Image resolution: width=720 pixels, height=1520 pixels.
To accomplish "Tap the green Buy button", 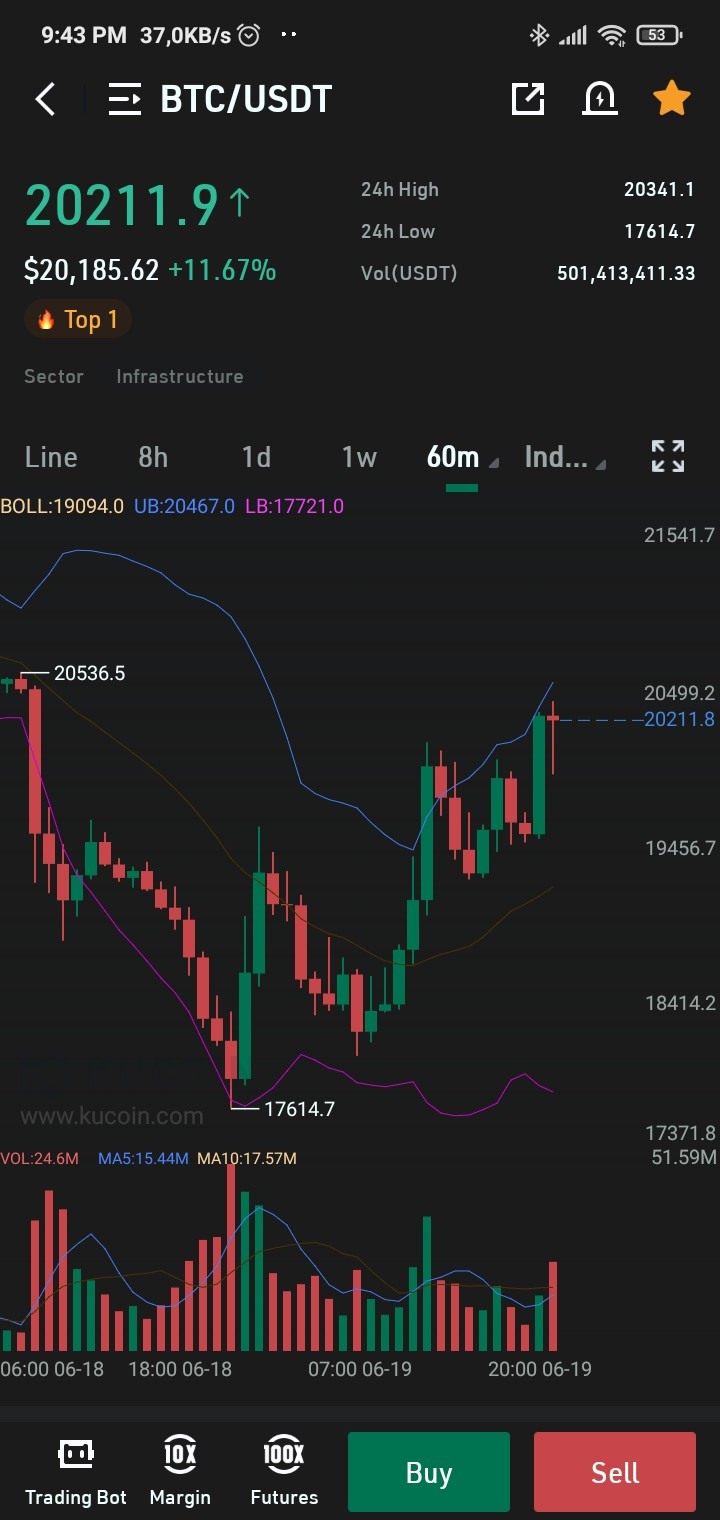I will [x=429, y=1472].
